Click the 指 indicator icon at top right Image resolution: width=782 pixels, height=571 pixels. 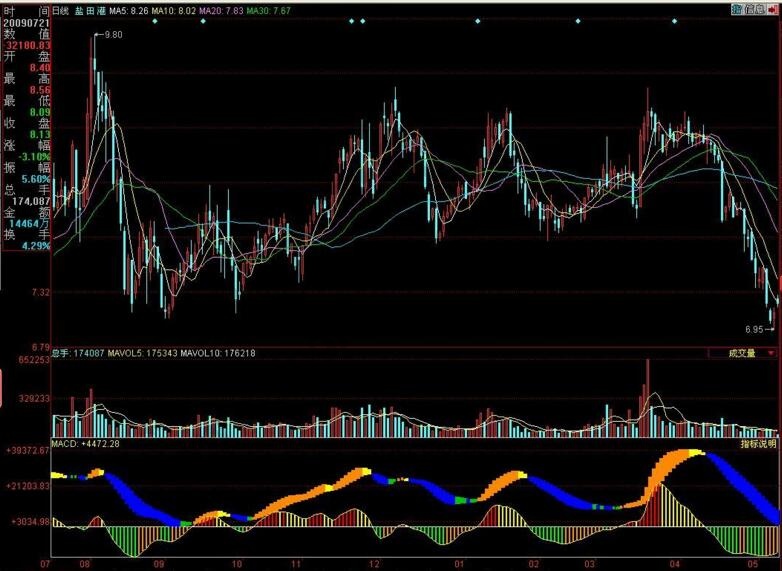[x=736, y=9]
